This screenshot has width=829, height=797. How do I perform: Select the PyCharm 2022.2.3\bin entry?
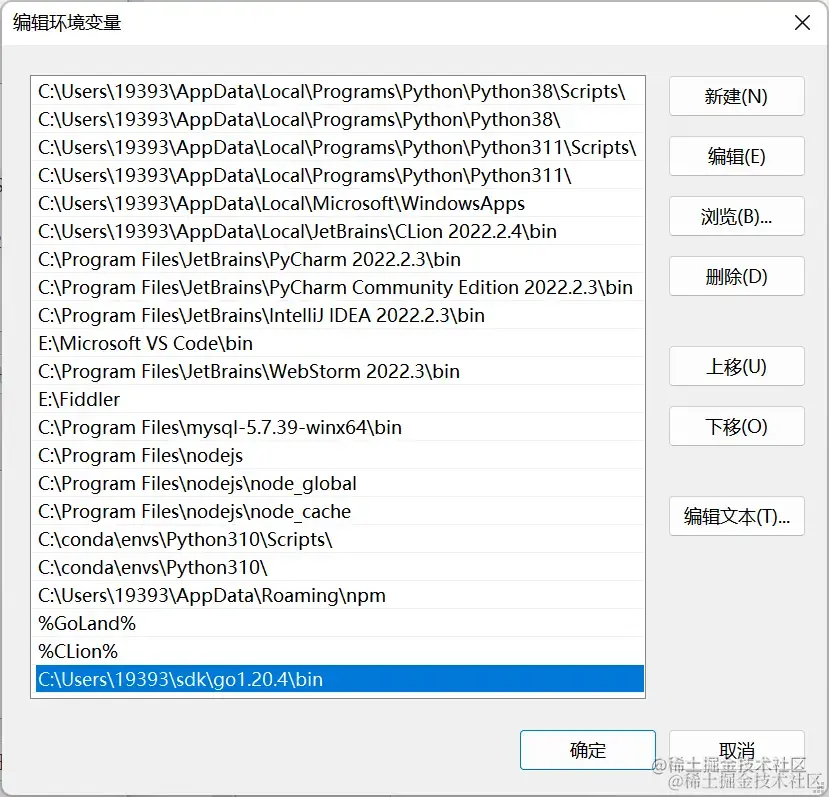click(x=338, y=260)
